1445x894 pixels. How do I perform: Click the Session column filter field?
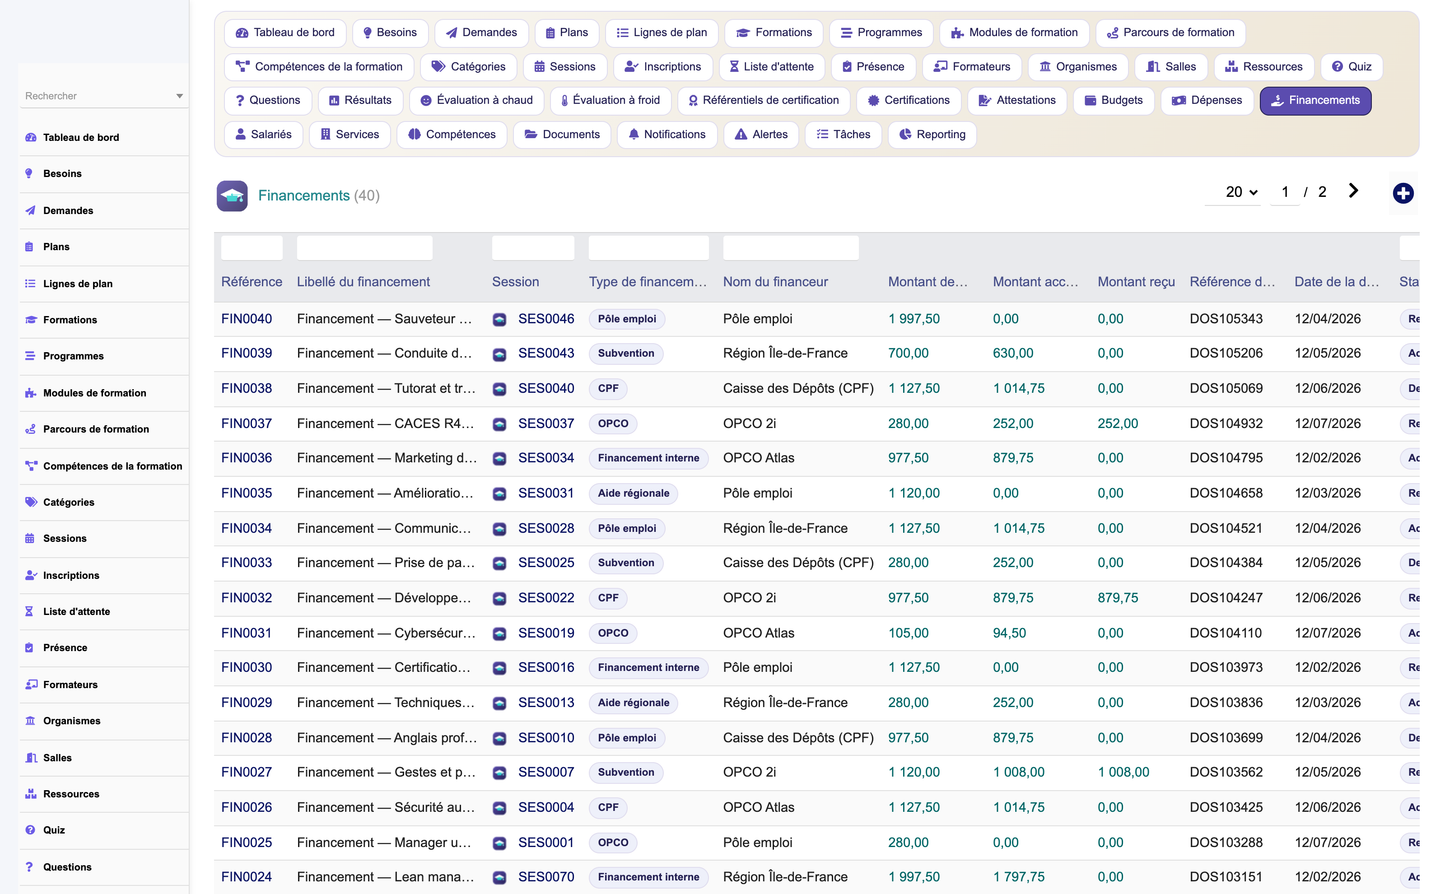533,248
